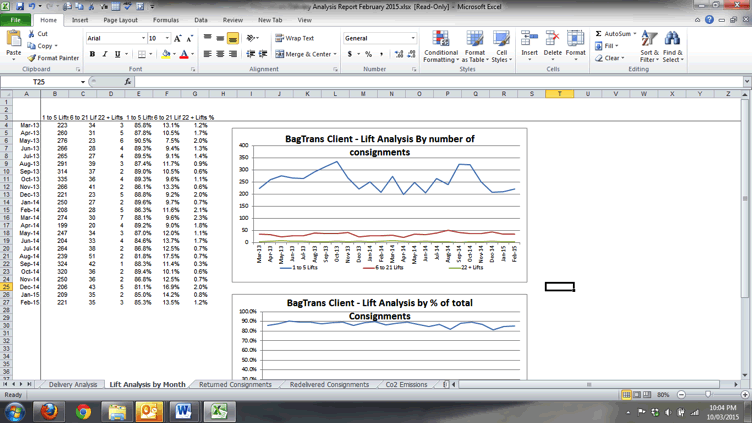This screenshot has height=423, width=752.
Task: Switch to Page Layout view button
Action: [x=637, y=395]
